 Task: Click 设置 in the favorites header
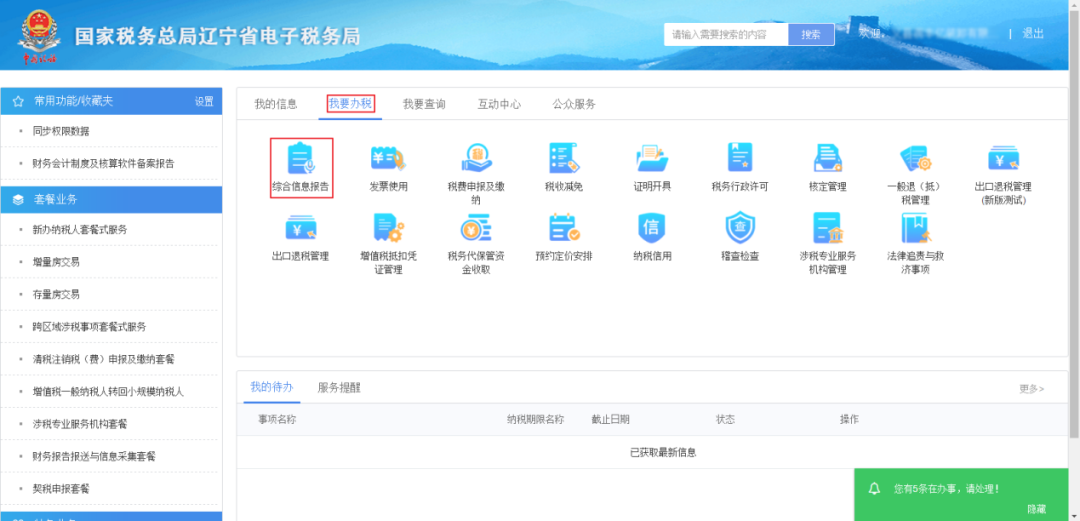pos(204,101)
